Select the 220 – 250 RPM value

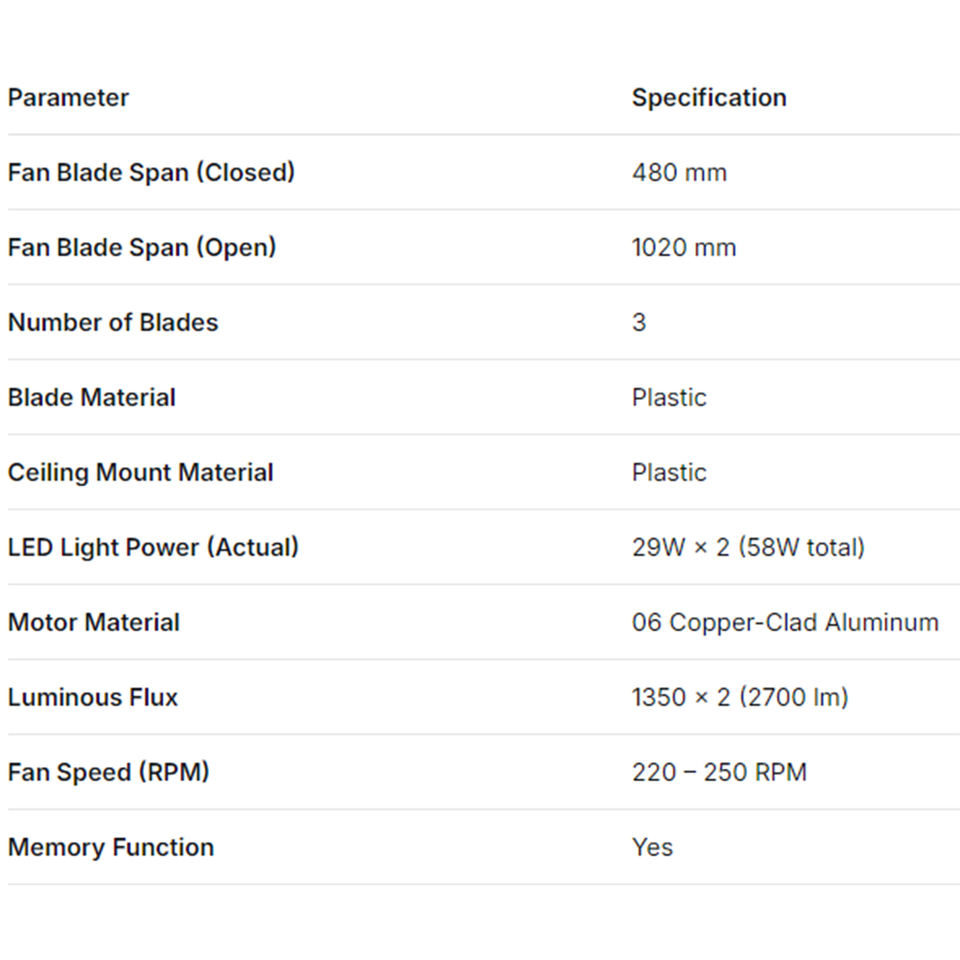click(719, 773)
